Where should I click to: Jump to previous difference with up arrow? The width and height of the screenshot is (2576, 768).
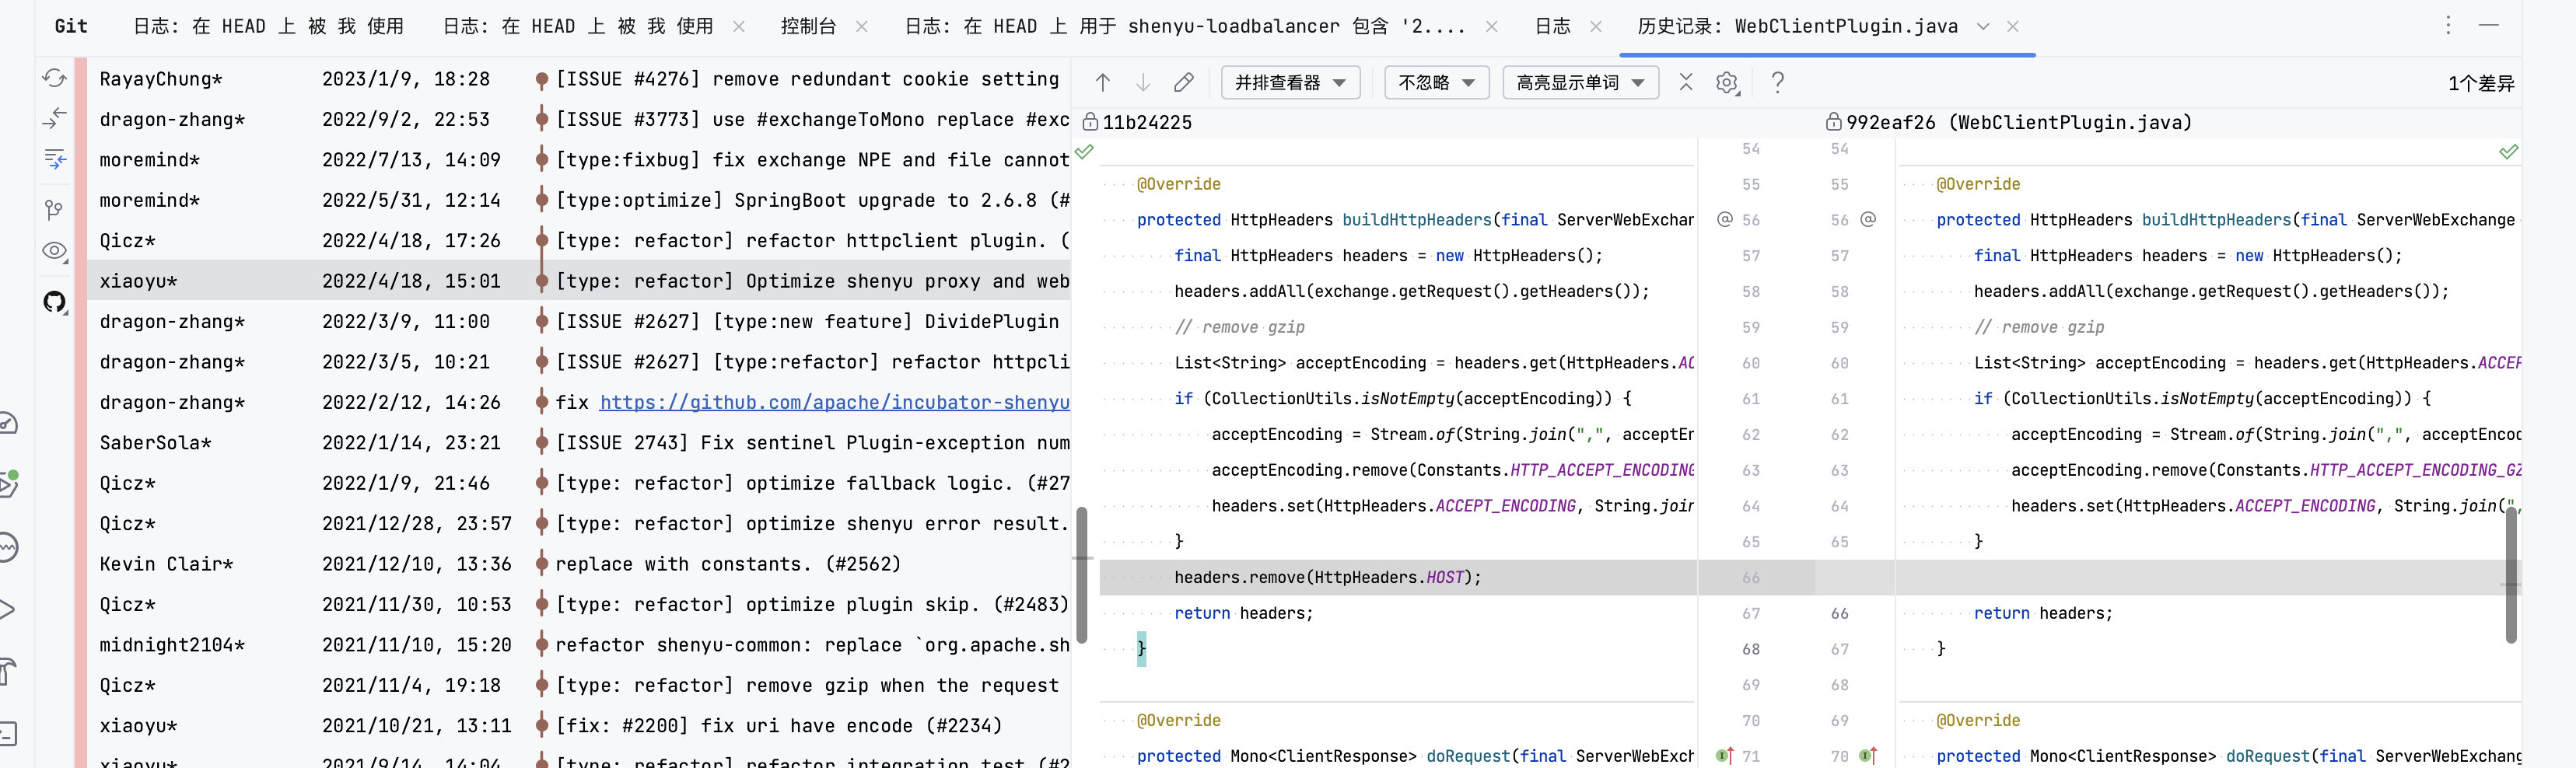coord(1102,82)
